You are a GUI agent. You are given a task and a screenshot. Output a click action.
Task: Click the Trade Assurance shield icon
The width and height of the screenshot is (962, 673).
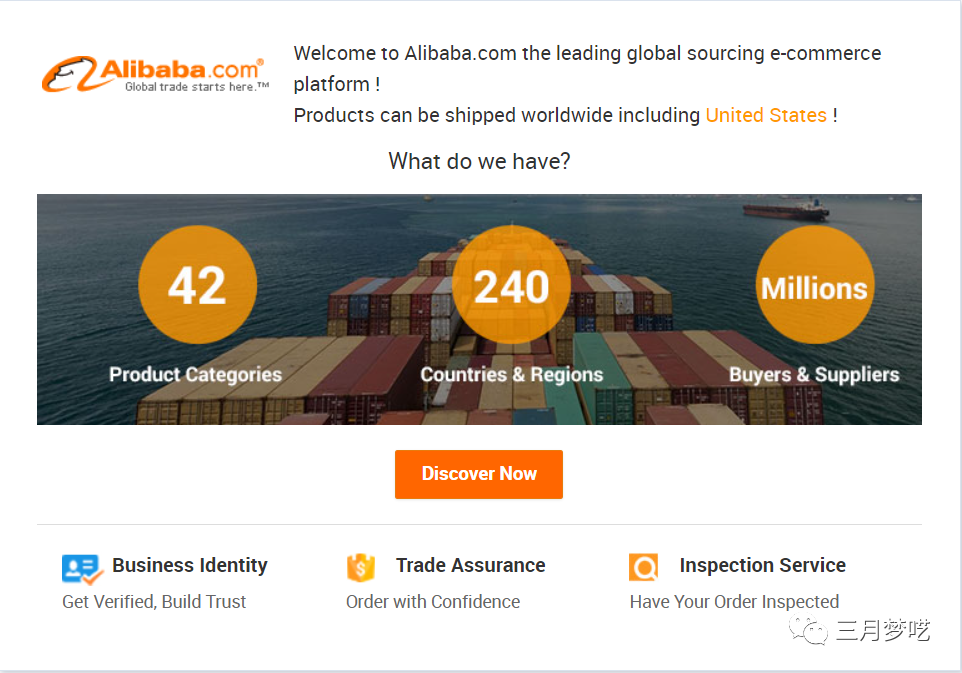[x=361, y=567]
